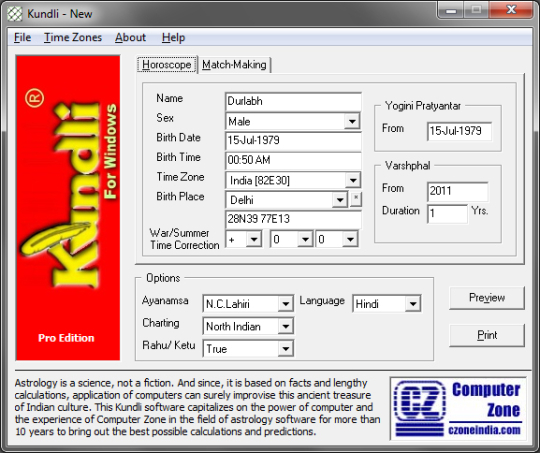Click the small button next to Birth Place
Viewport: 540px width, 453px height.
(x=356, y=199)
